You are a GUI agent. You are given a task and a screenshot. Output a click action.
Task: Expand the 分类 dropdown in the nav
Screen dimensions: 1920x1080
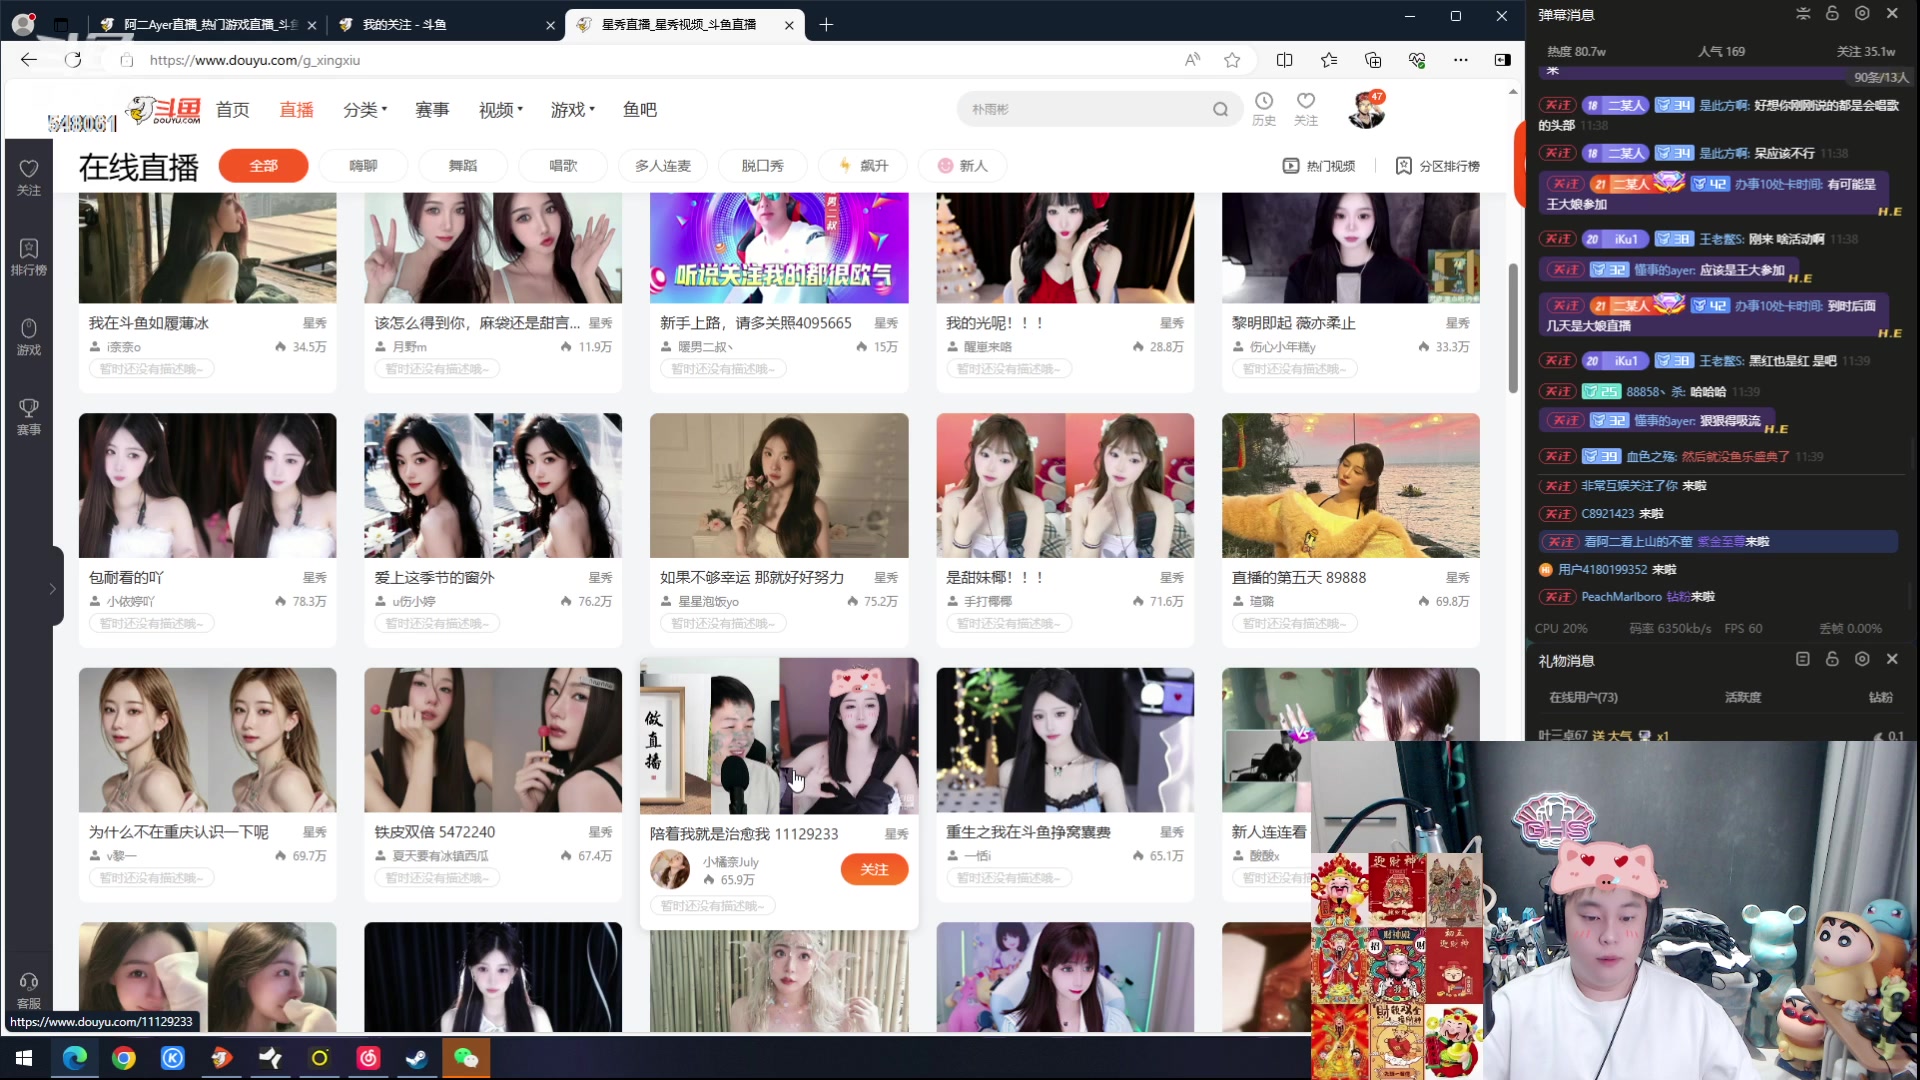[365, 109]
